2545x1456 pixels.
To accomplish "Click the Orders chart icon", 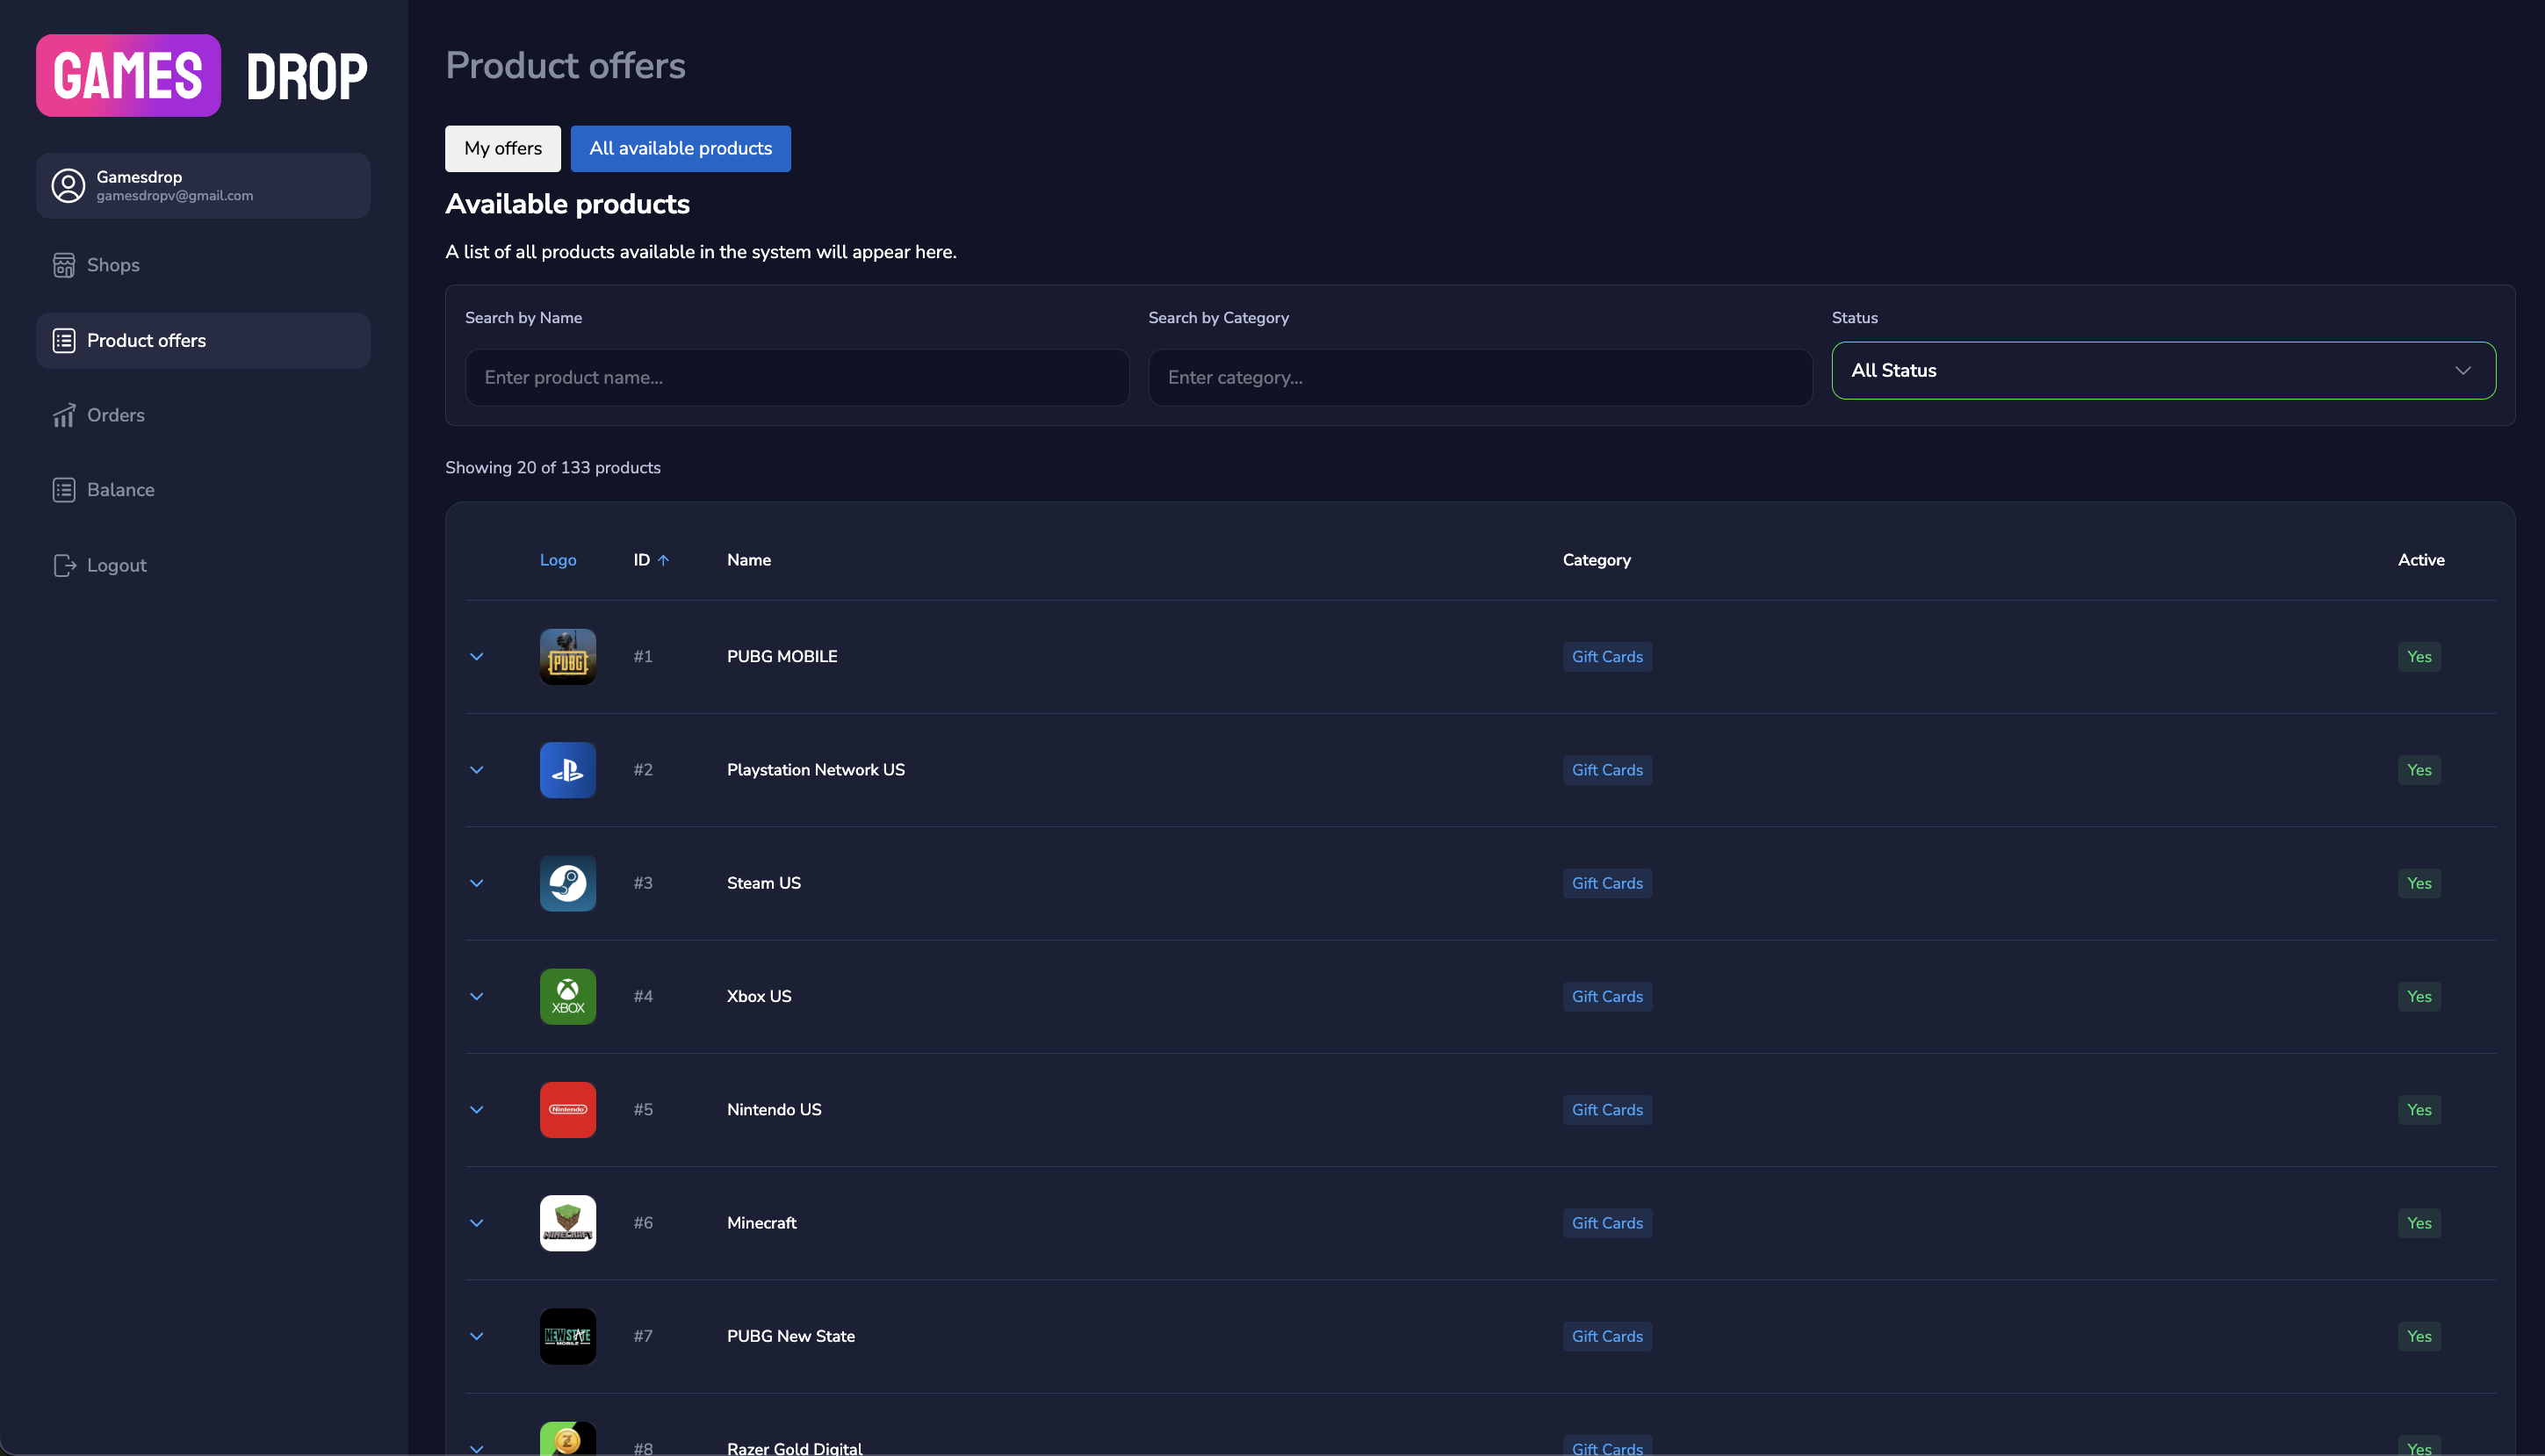I will click(64, 415).
